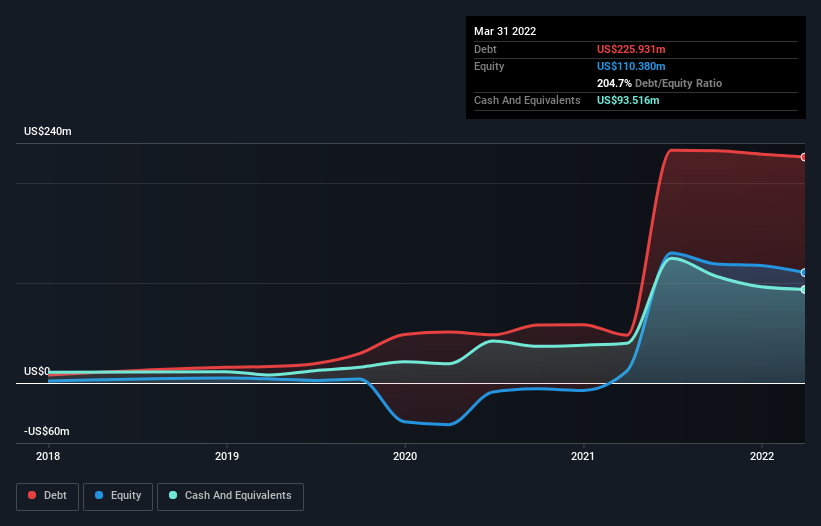Screen dimensions: 821x526
Task: Select the 2018 x-axis label
Action: pos(48,456)
